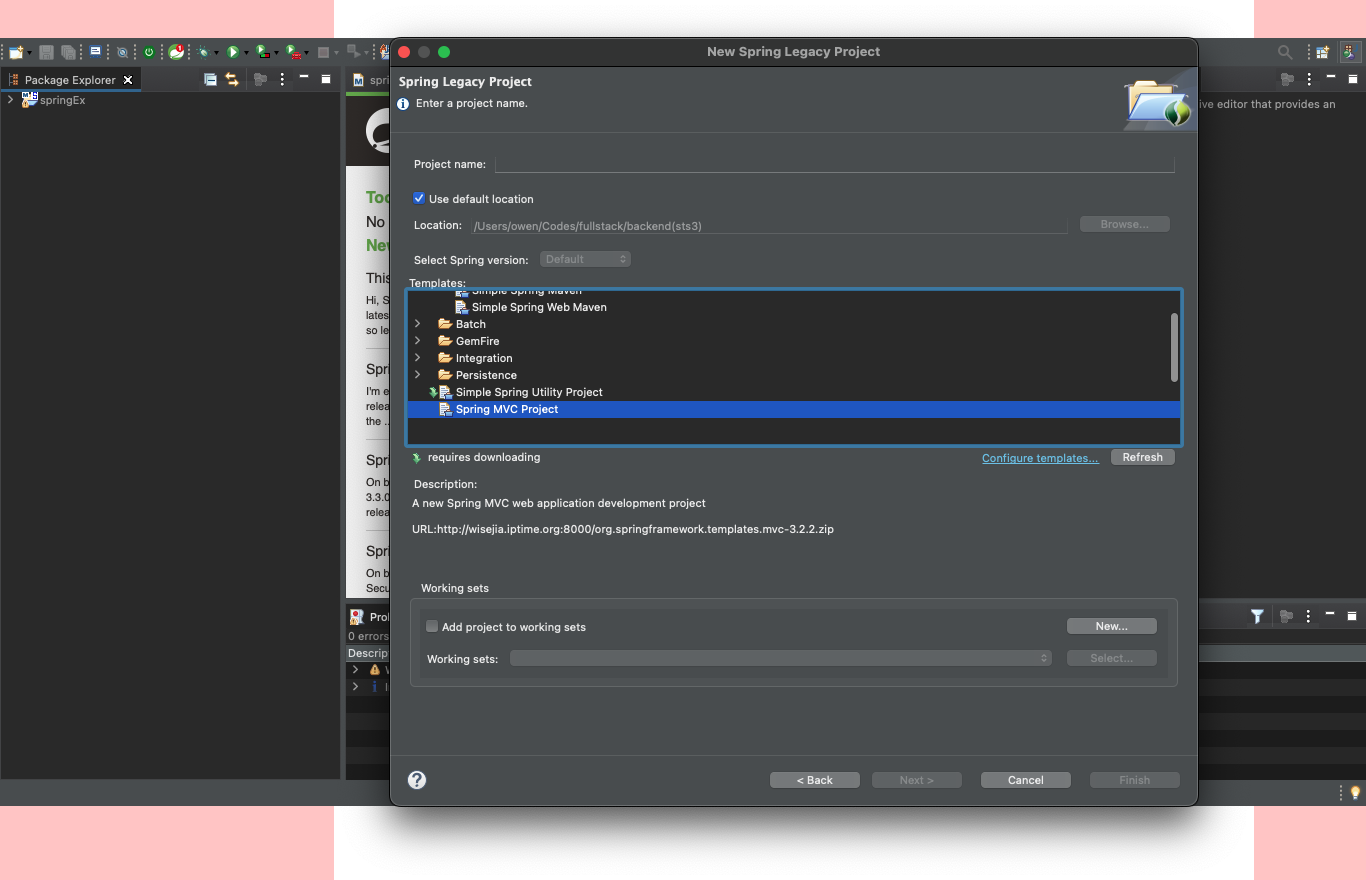Screen dimensions: 1366x880
Task: Open the New wizard toolbar icon
Action: pos(16,52)
